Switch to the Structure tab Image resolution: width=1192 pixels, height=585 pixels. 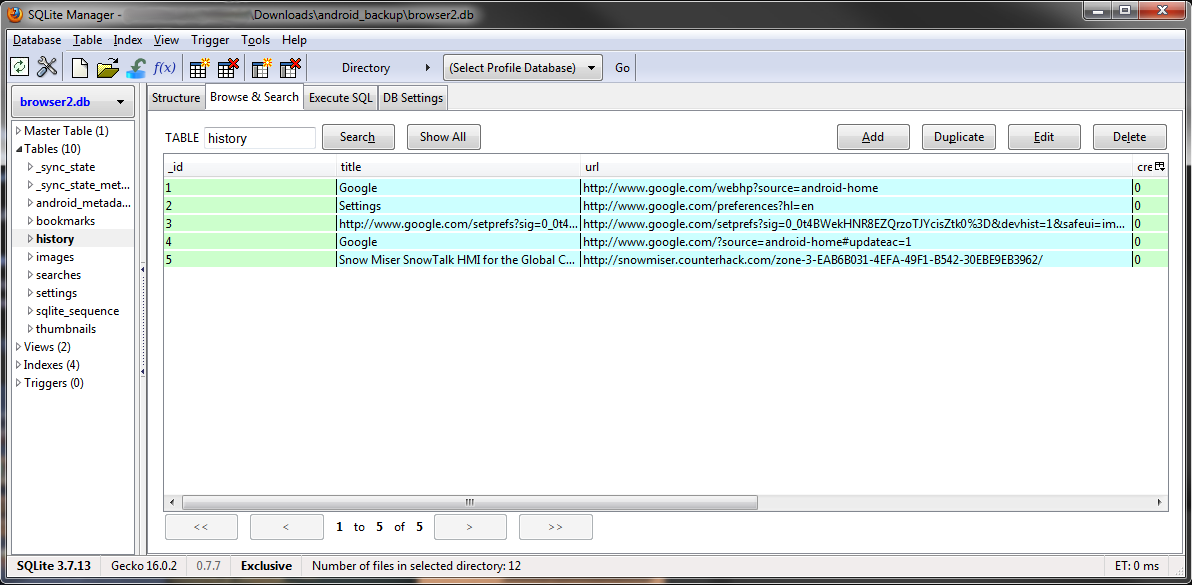(176, 98)
